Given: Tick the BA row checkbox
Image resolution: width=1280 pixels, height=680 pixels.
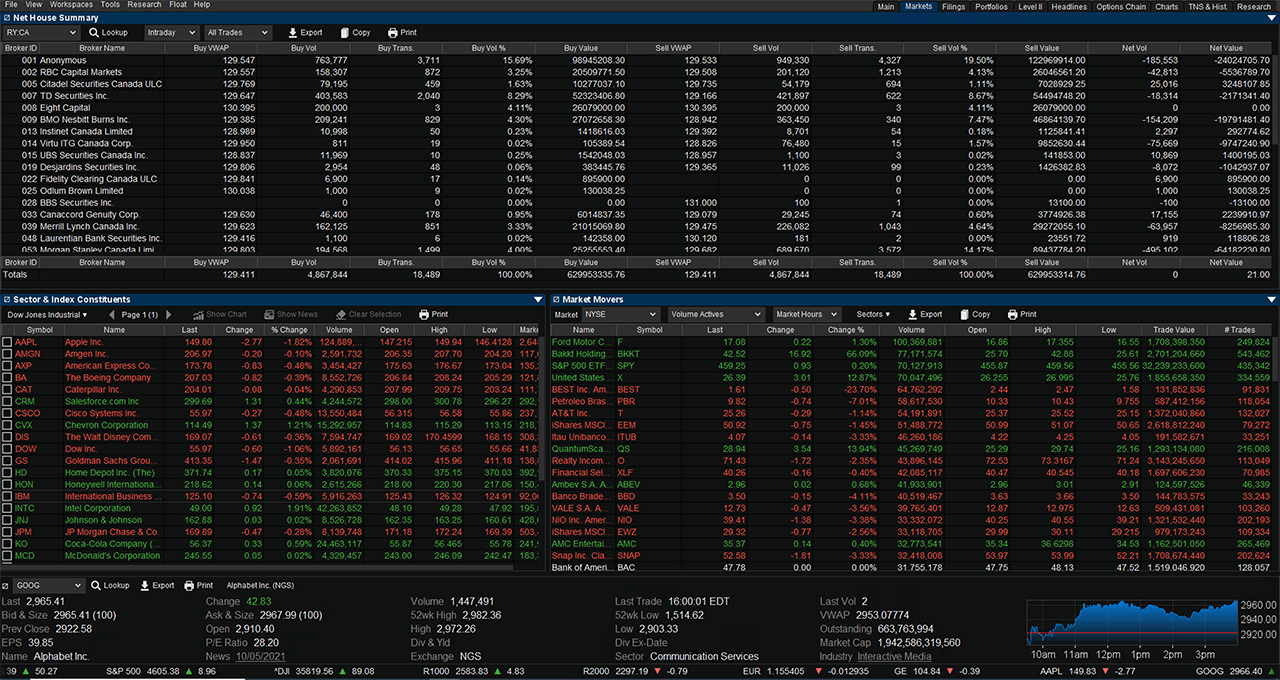Looking at the screenshot, I should [x=7, y=378].
